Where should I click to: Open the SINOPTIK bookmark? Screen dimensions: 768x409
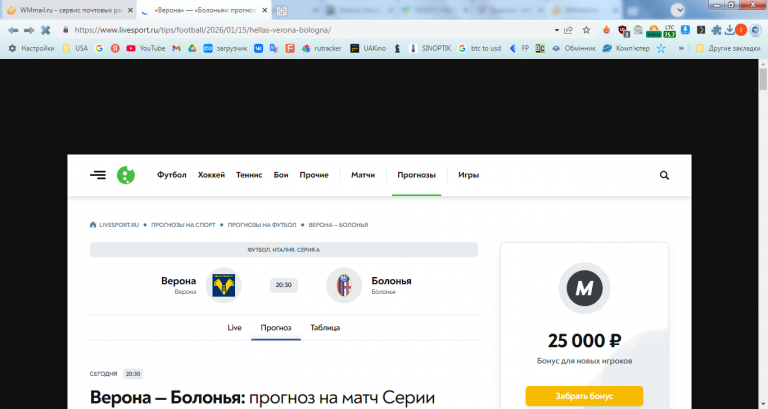pos(431,48)
